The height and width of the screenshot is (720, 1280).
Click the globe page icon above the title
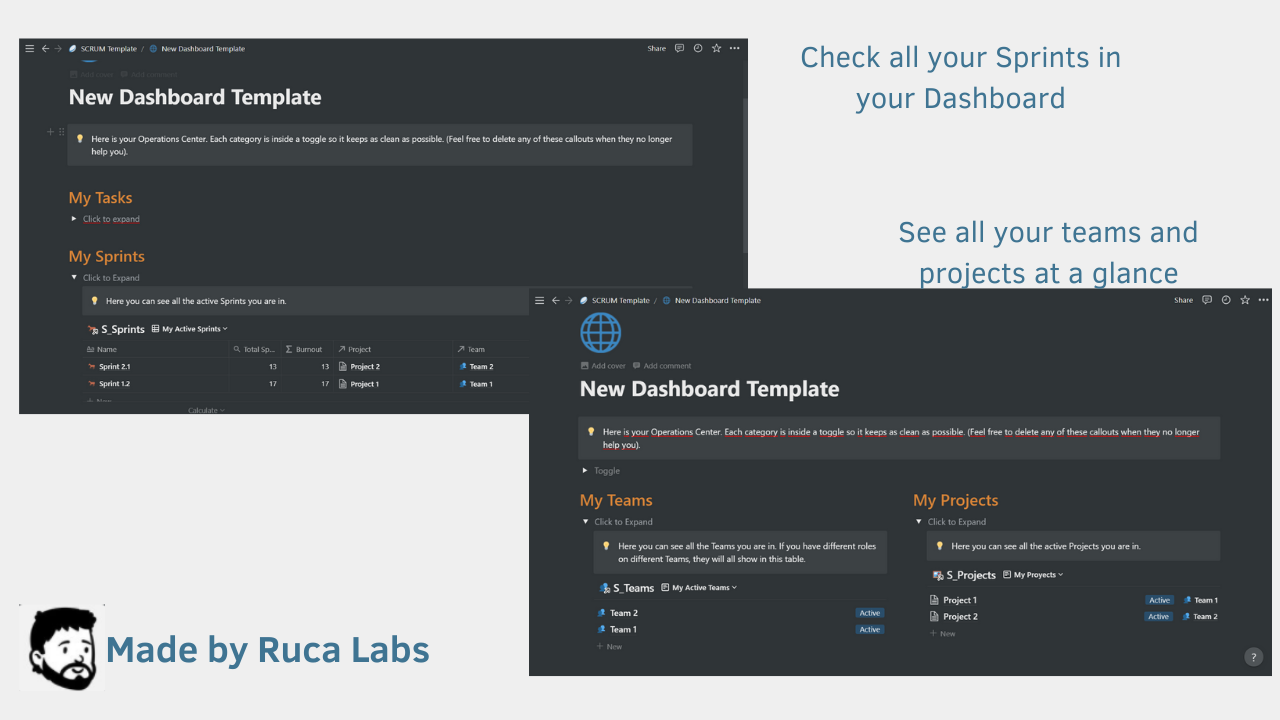[600, 332]
